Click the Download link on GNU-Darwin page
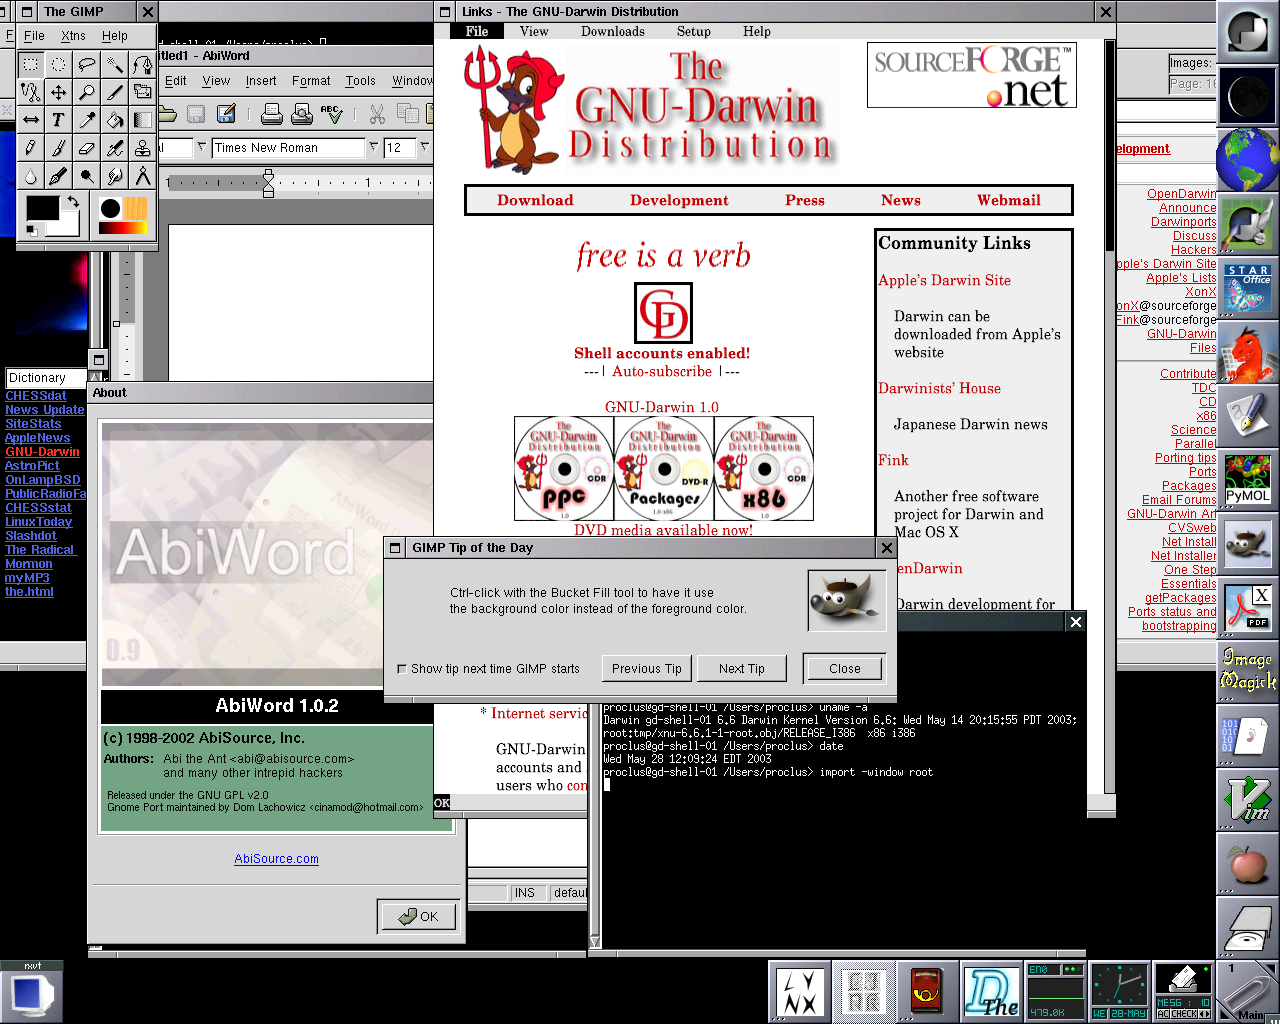 tap(535, 200)
